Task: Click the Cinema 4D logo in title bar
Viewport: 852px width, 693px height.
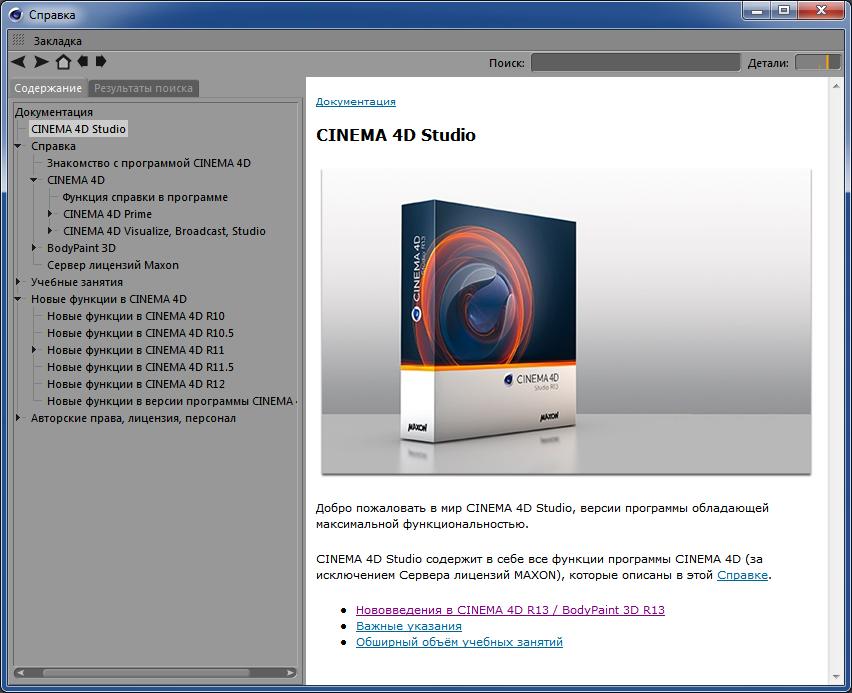Action: click(x=15, y=14)
